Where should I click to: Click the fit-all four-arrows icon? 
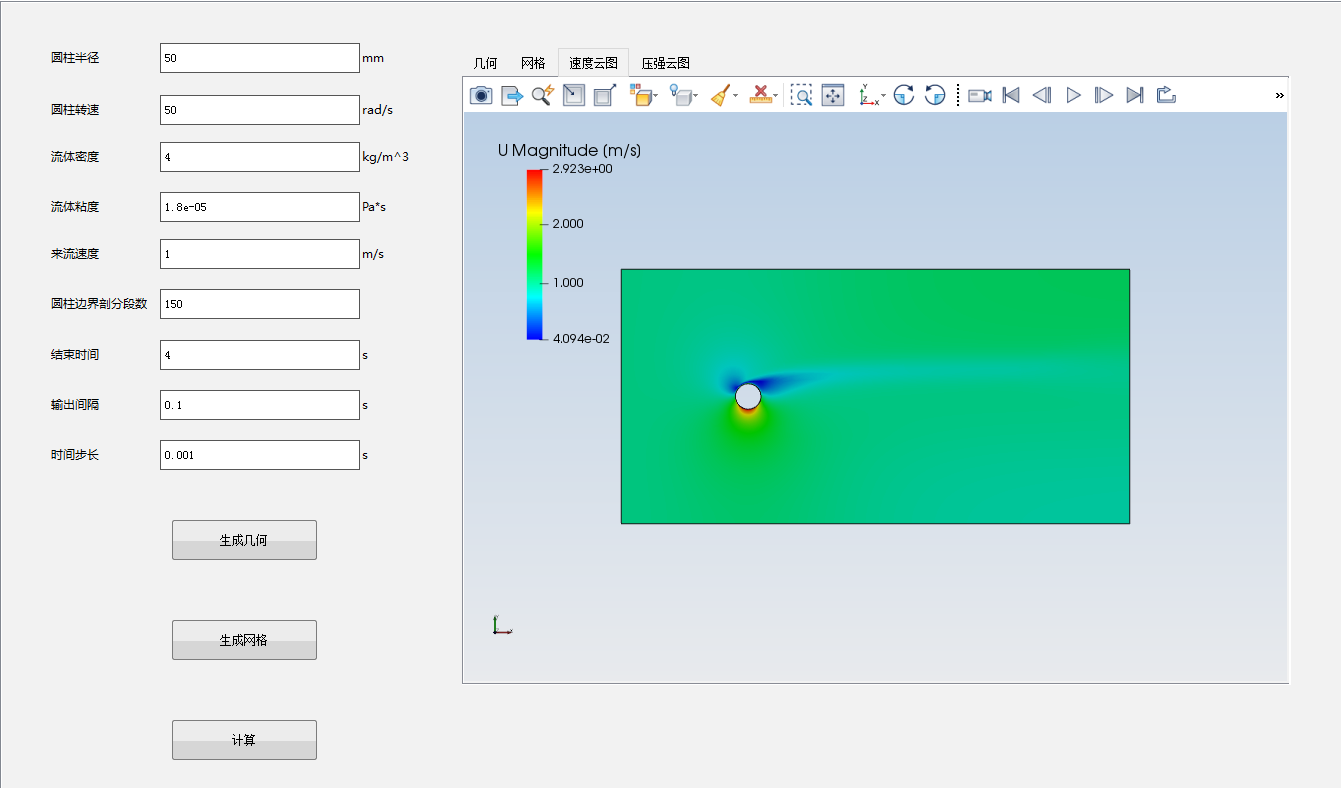pos(833,95)
